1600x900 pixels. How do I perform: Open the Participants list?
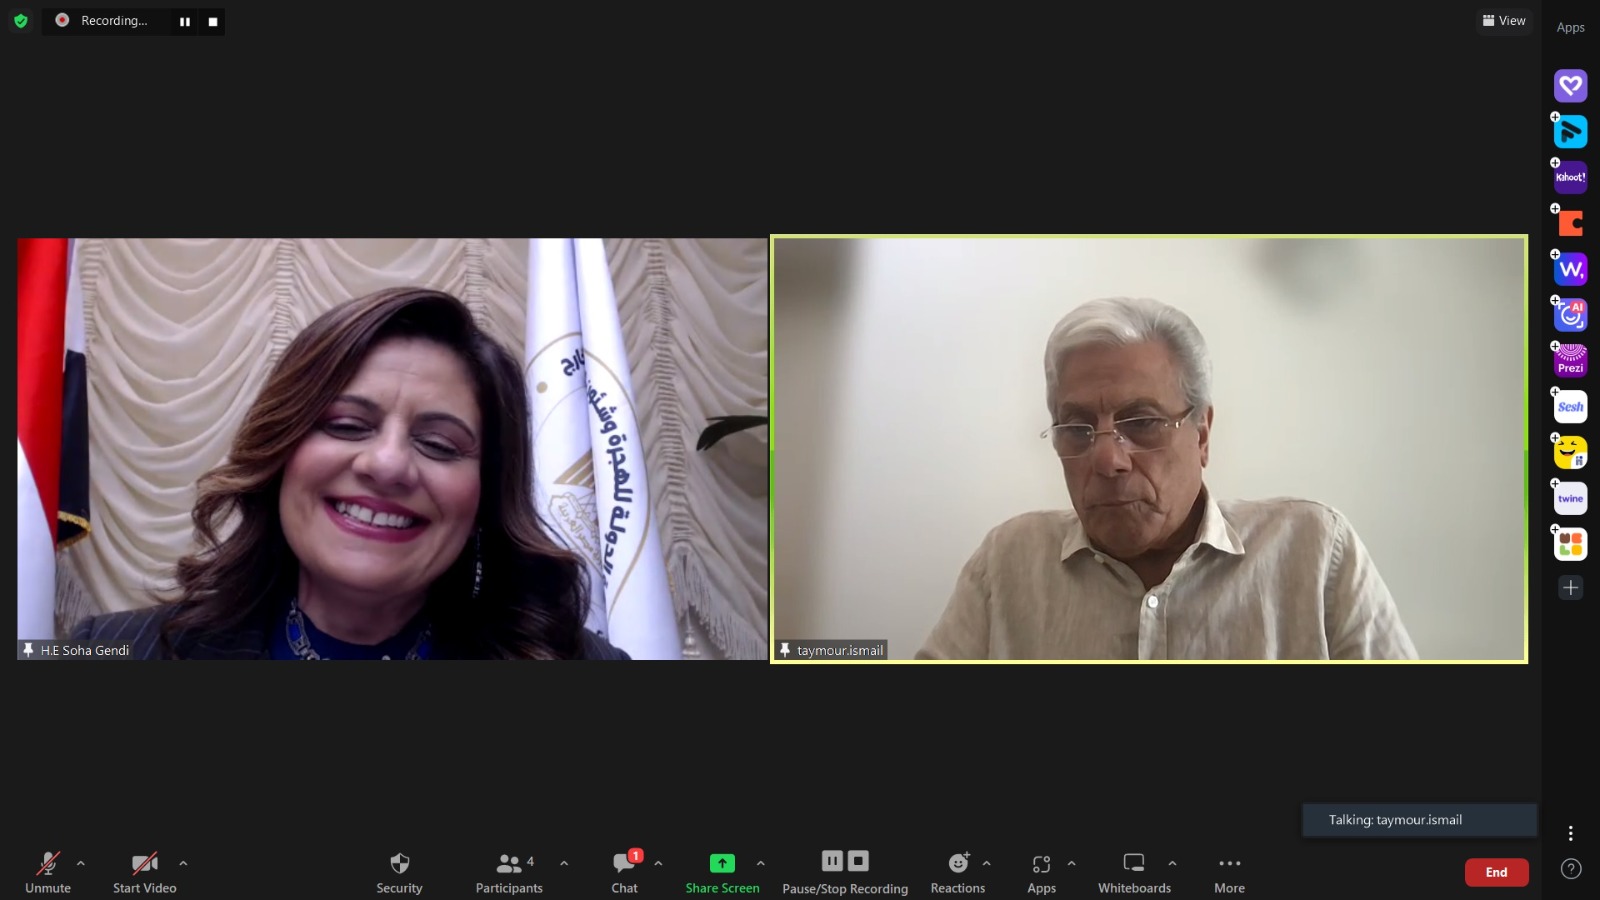pyautogui.click(x=509, y=872)
